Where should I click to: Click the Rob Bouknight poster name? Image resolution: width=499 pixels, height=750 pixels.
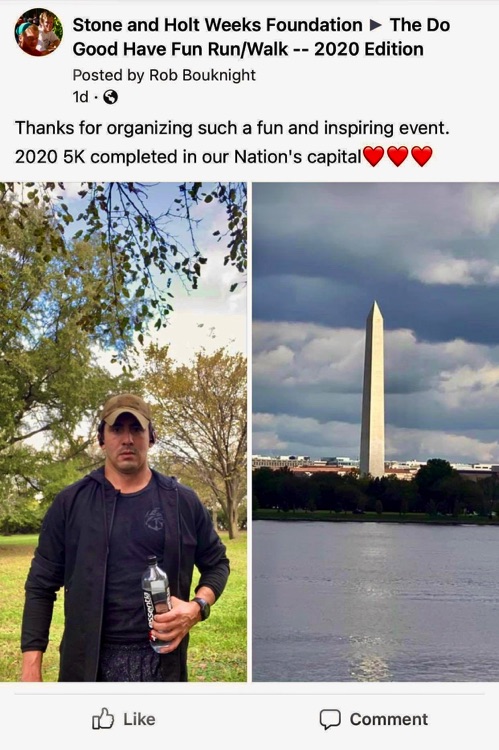(x=202, y=75)
